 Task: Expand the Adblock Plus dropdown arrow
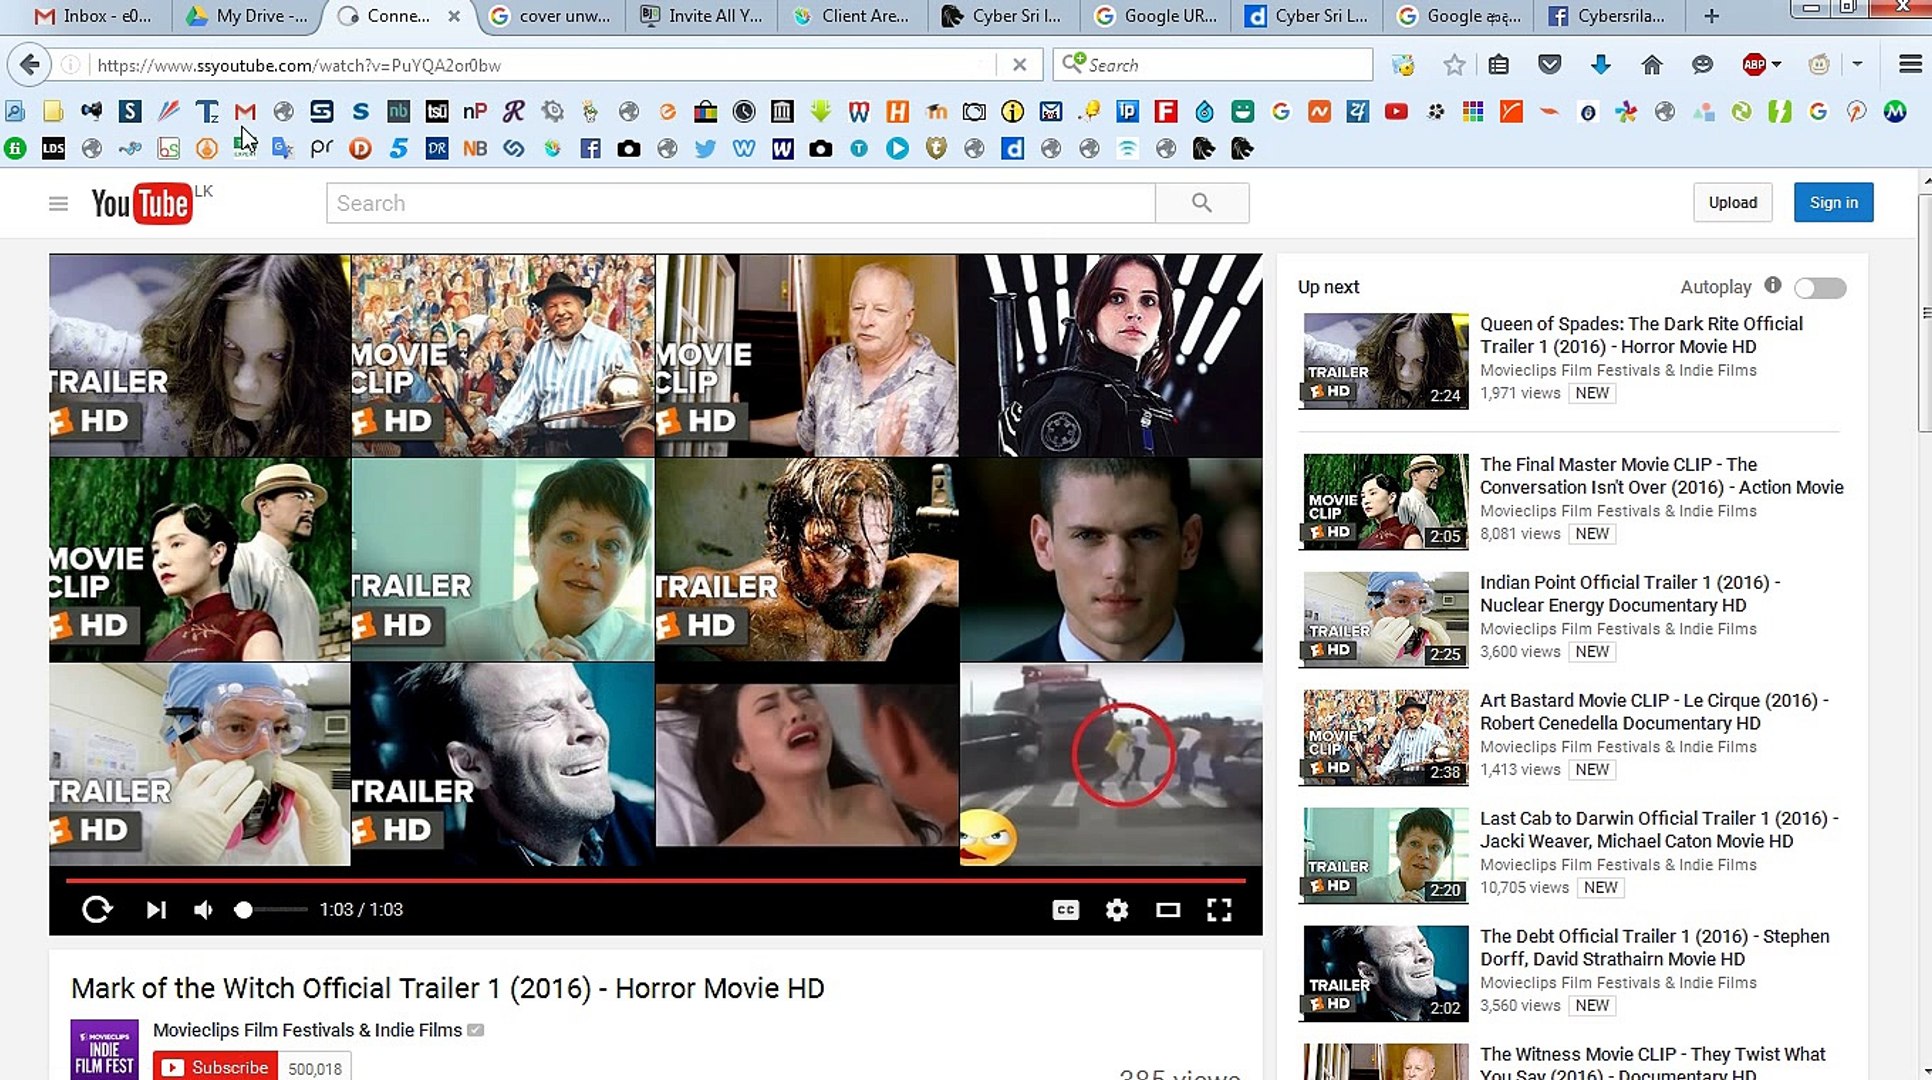tap(1777, 65)
